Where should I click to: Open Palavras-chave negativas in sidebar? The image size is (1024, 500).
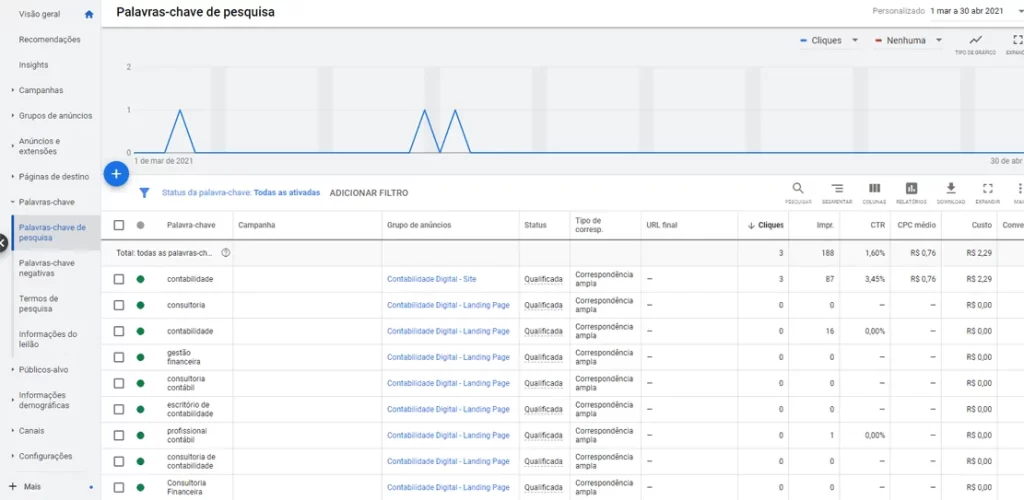[46, 268]
